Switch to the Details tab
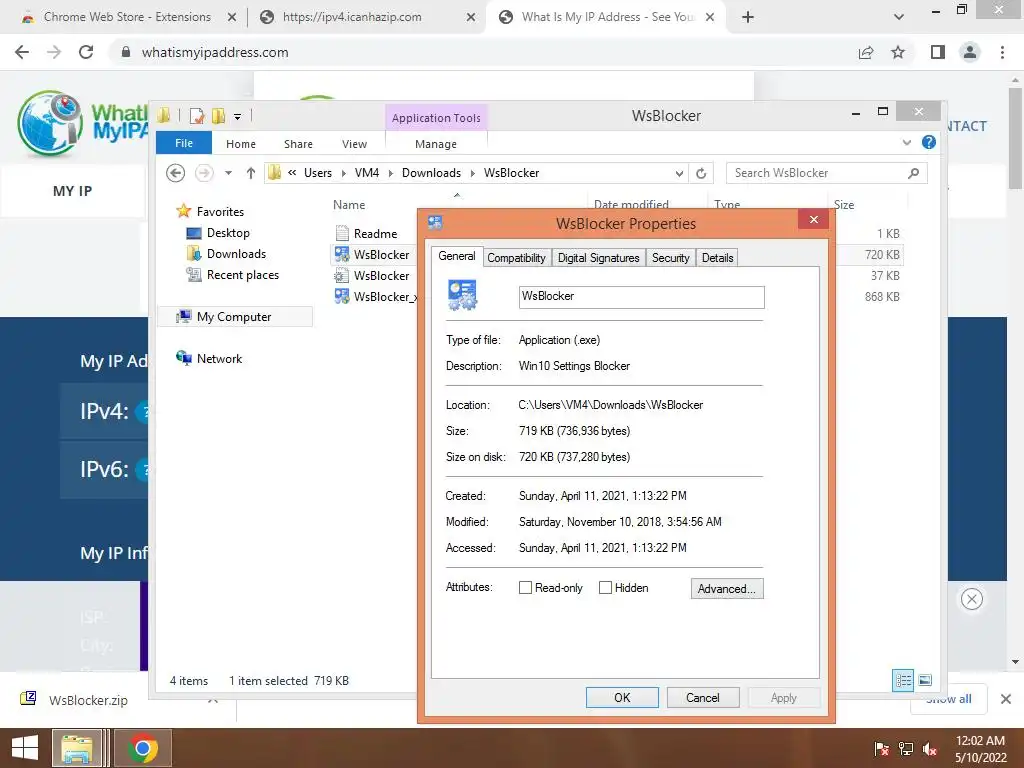 pos(717,258)
